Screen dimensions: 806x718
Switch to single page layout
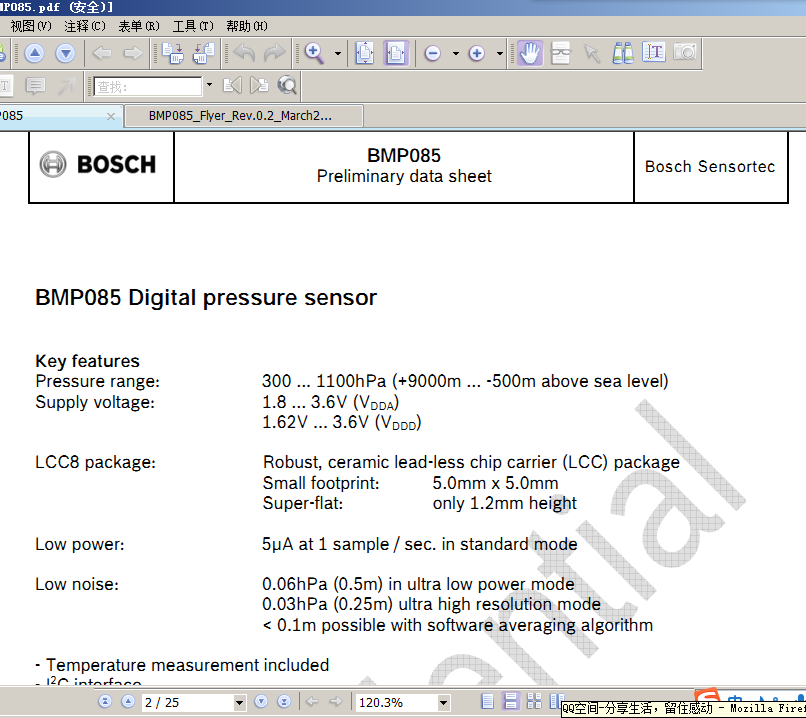(487, 702)
